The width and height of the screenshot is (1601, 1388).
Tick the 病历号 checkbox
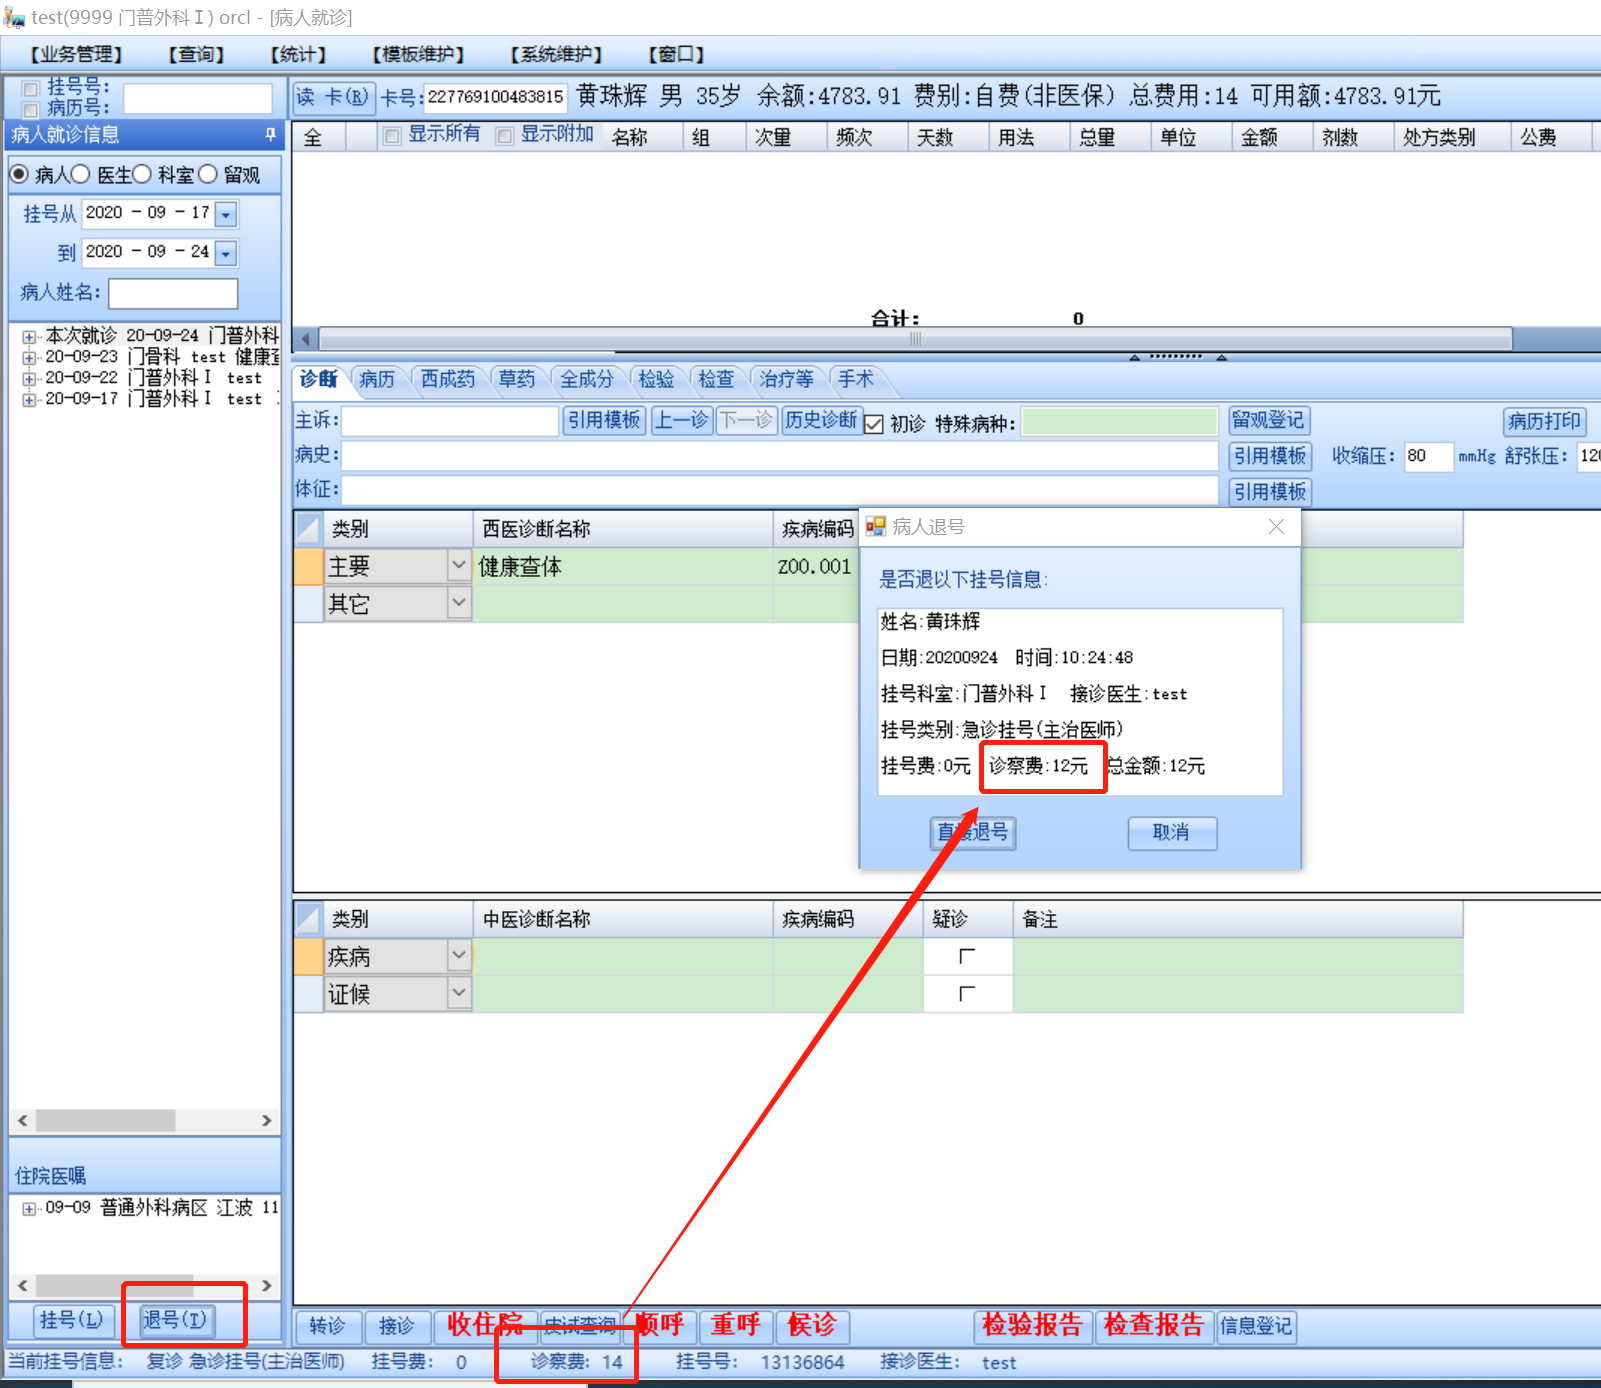coord(31,109)
